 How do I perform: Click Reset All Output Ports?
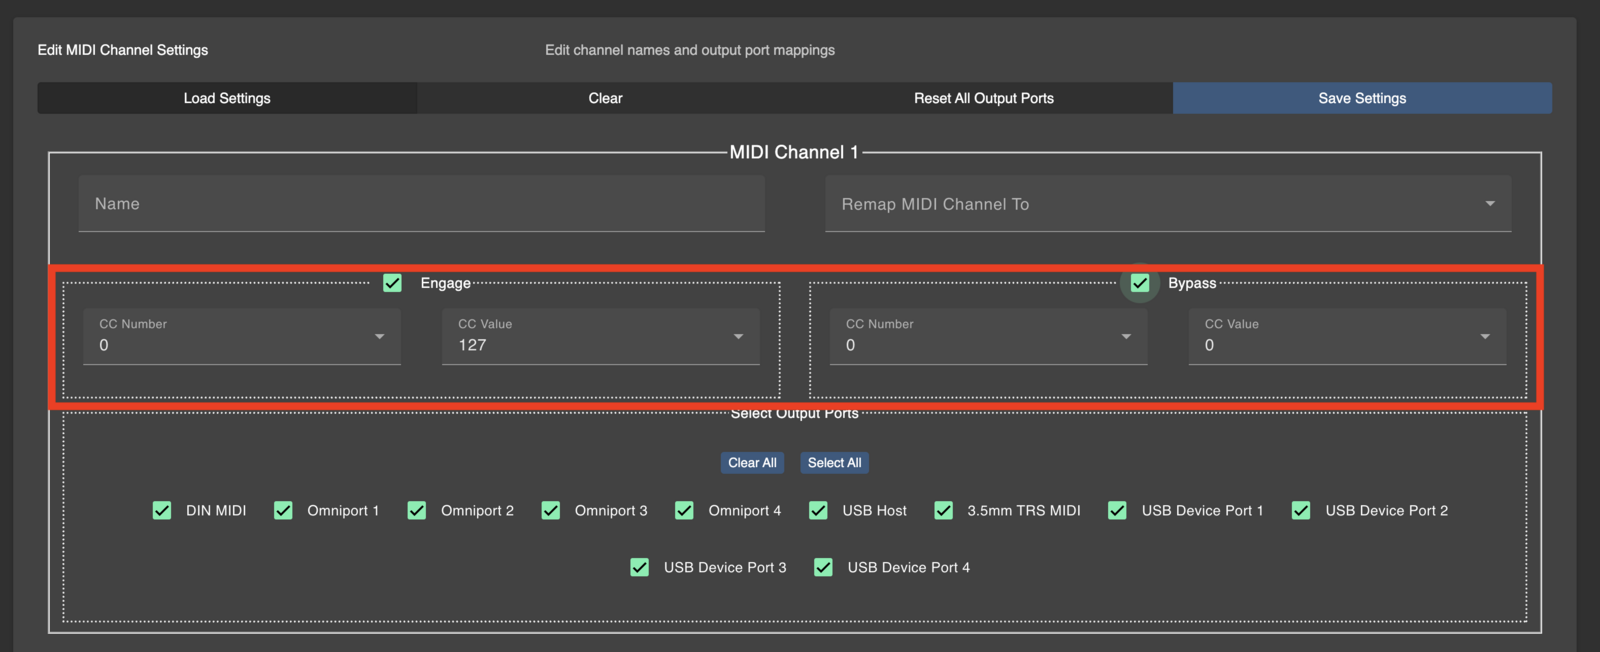coord(983,98)
